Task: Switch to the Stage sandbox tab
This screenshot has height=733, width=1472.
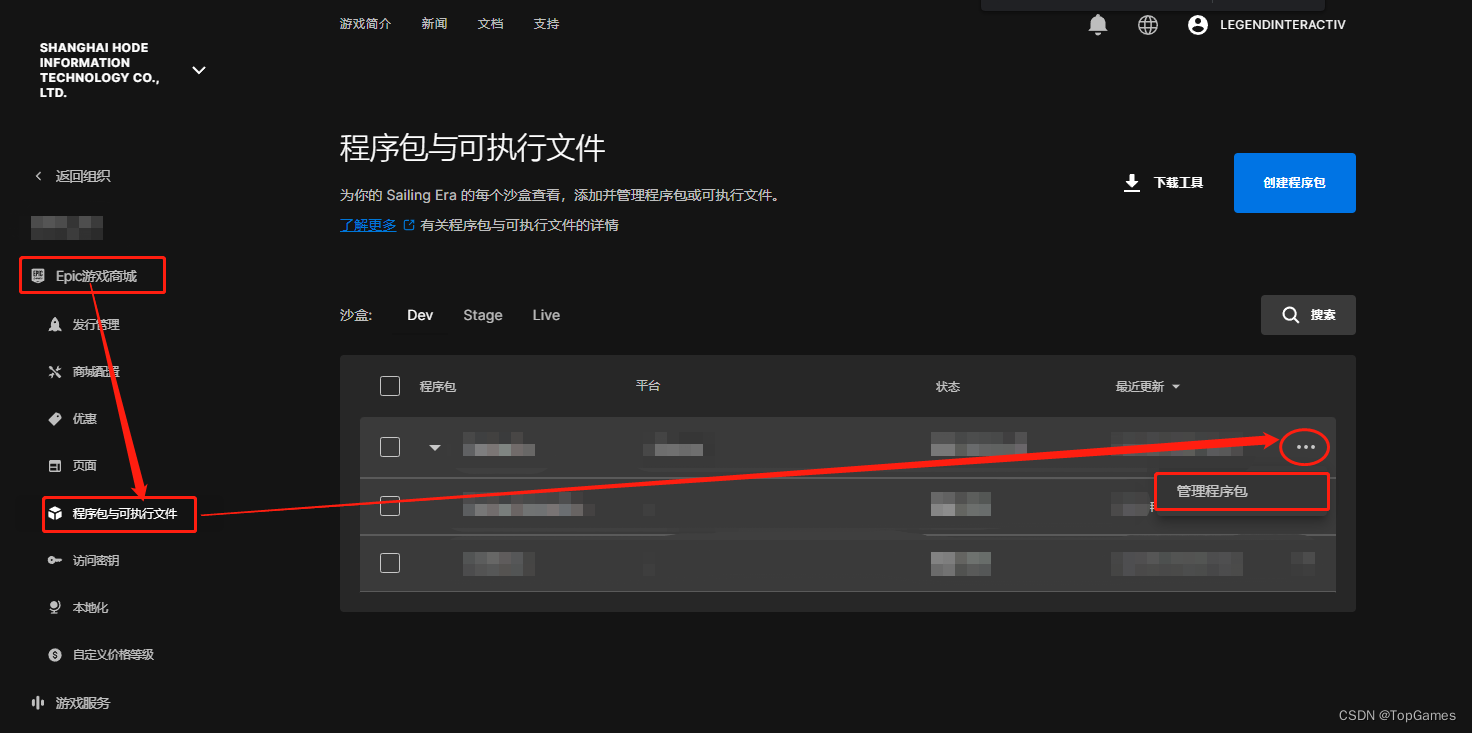Action: (x=483, y=315)
